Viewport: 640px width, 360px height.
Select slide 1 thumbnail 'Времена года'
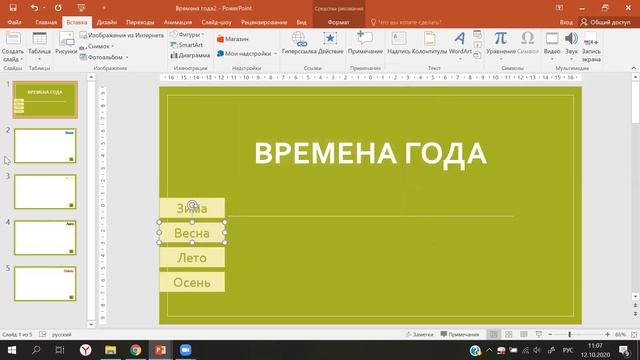click(x=45, y=100)
